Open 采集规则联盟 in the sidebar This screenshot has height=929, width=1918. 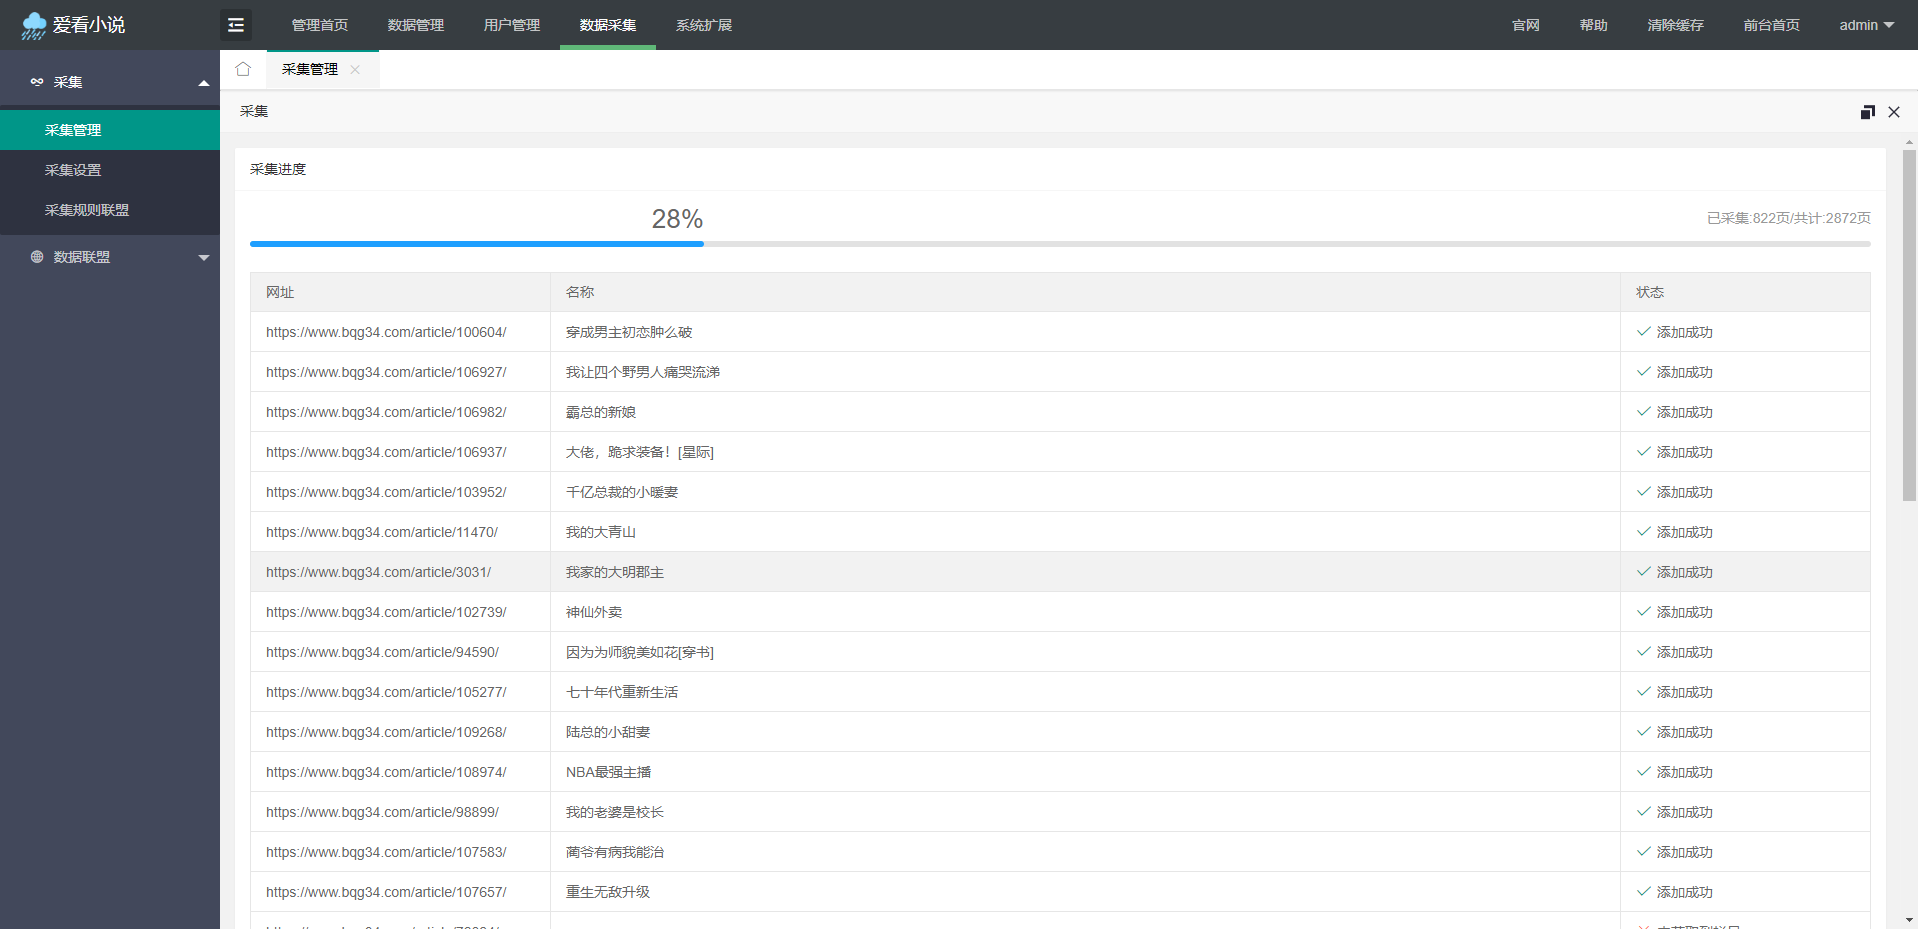pyautogui.click(x=110, y=210)
